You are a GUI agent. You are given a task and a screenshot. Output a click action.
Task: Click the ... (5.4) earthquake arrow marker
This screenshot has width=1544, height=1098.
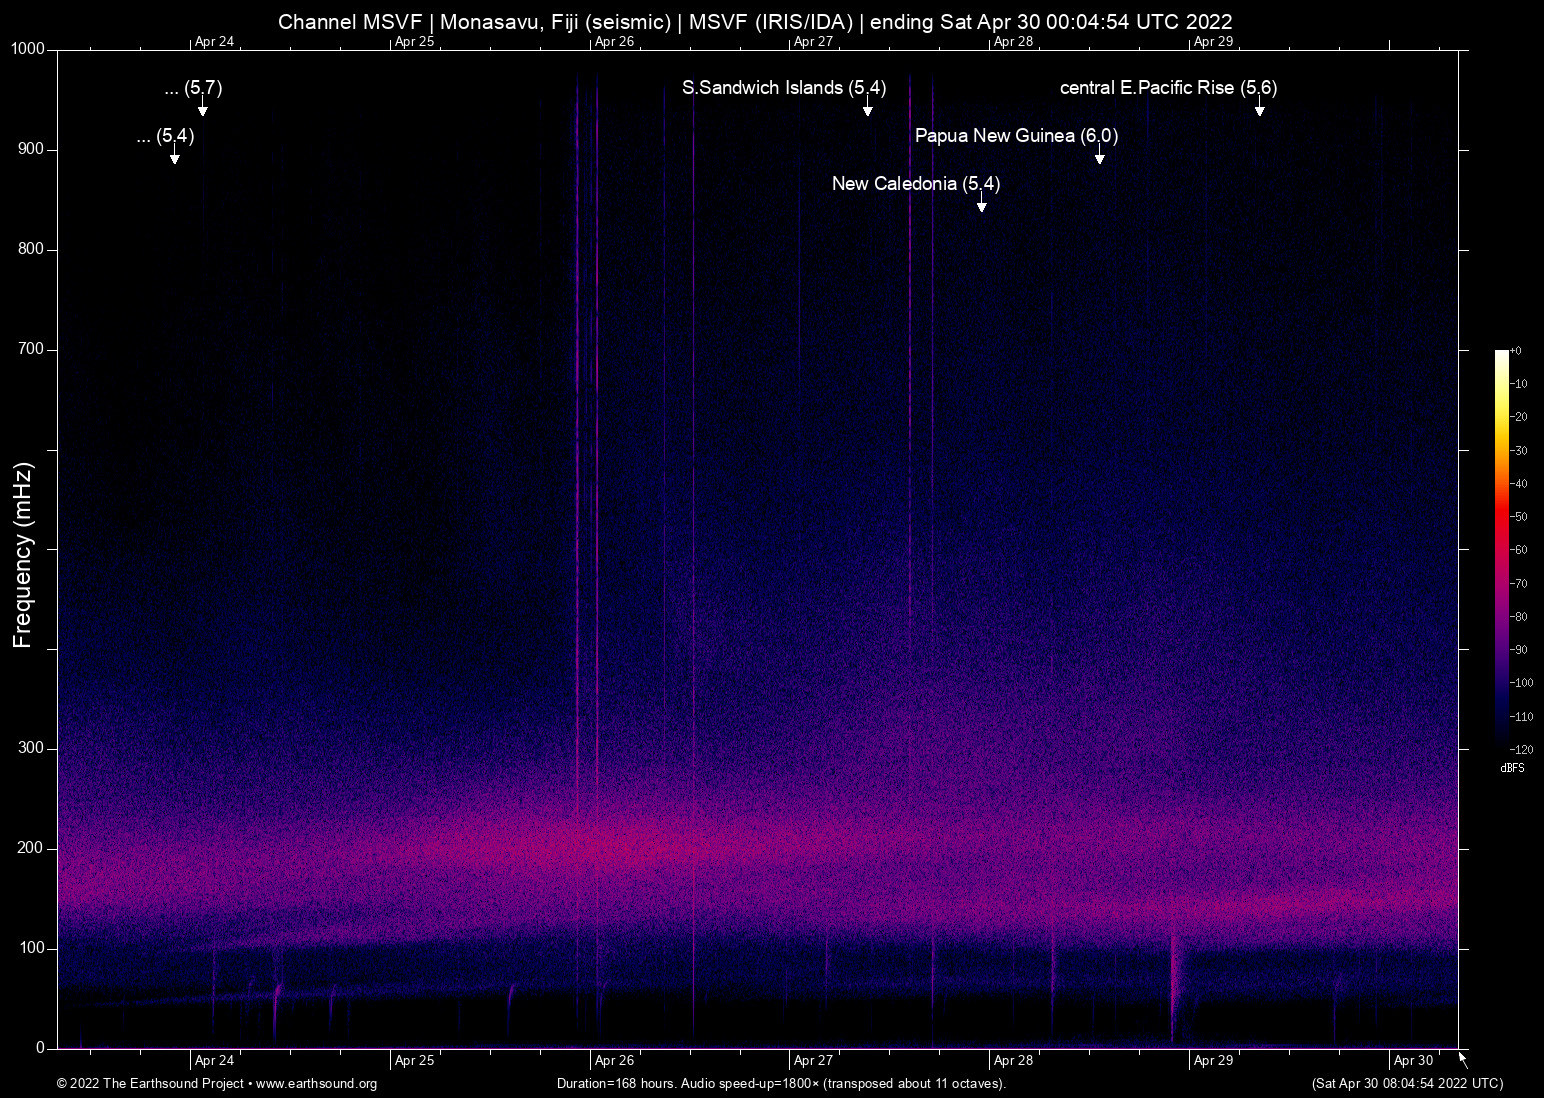pyautogui.click(x=175, y=156)
